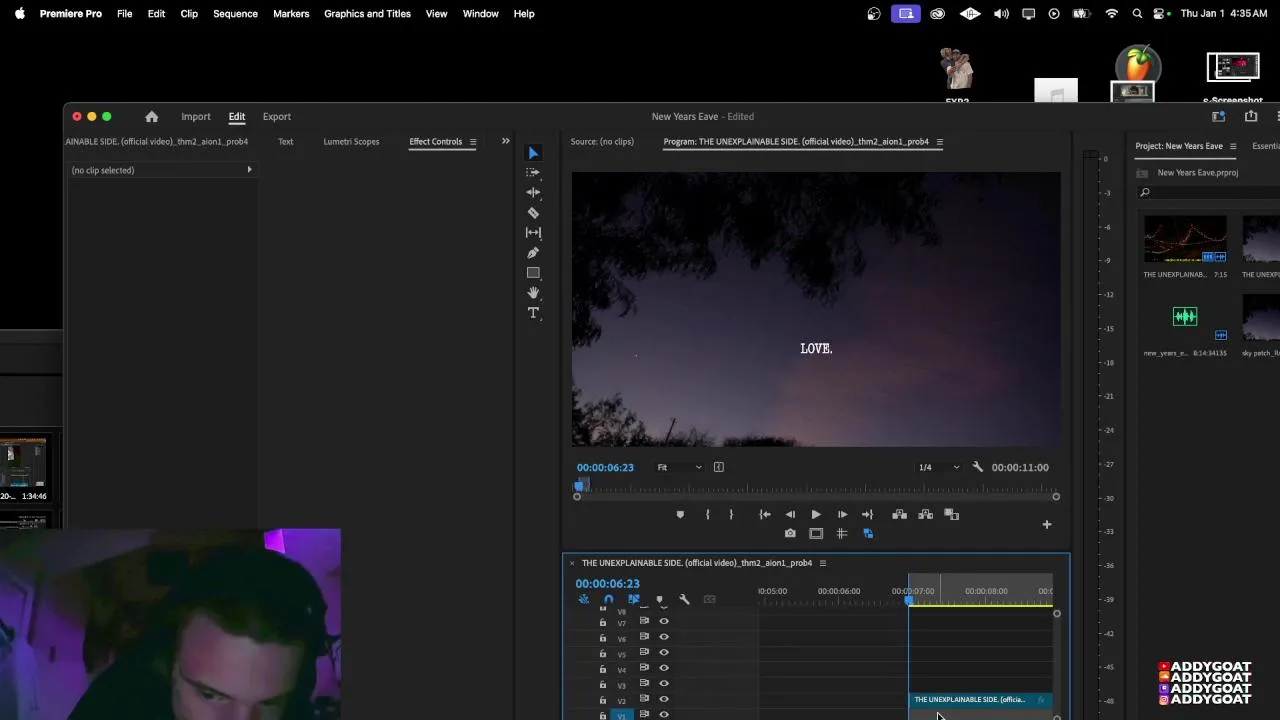Image resolution: width=1280 pixels, height=720 pixels.
Task: Play the program sequence
Action: pyautogui.click(x=816, y=515)
